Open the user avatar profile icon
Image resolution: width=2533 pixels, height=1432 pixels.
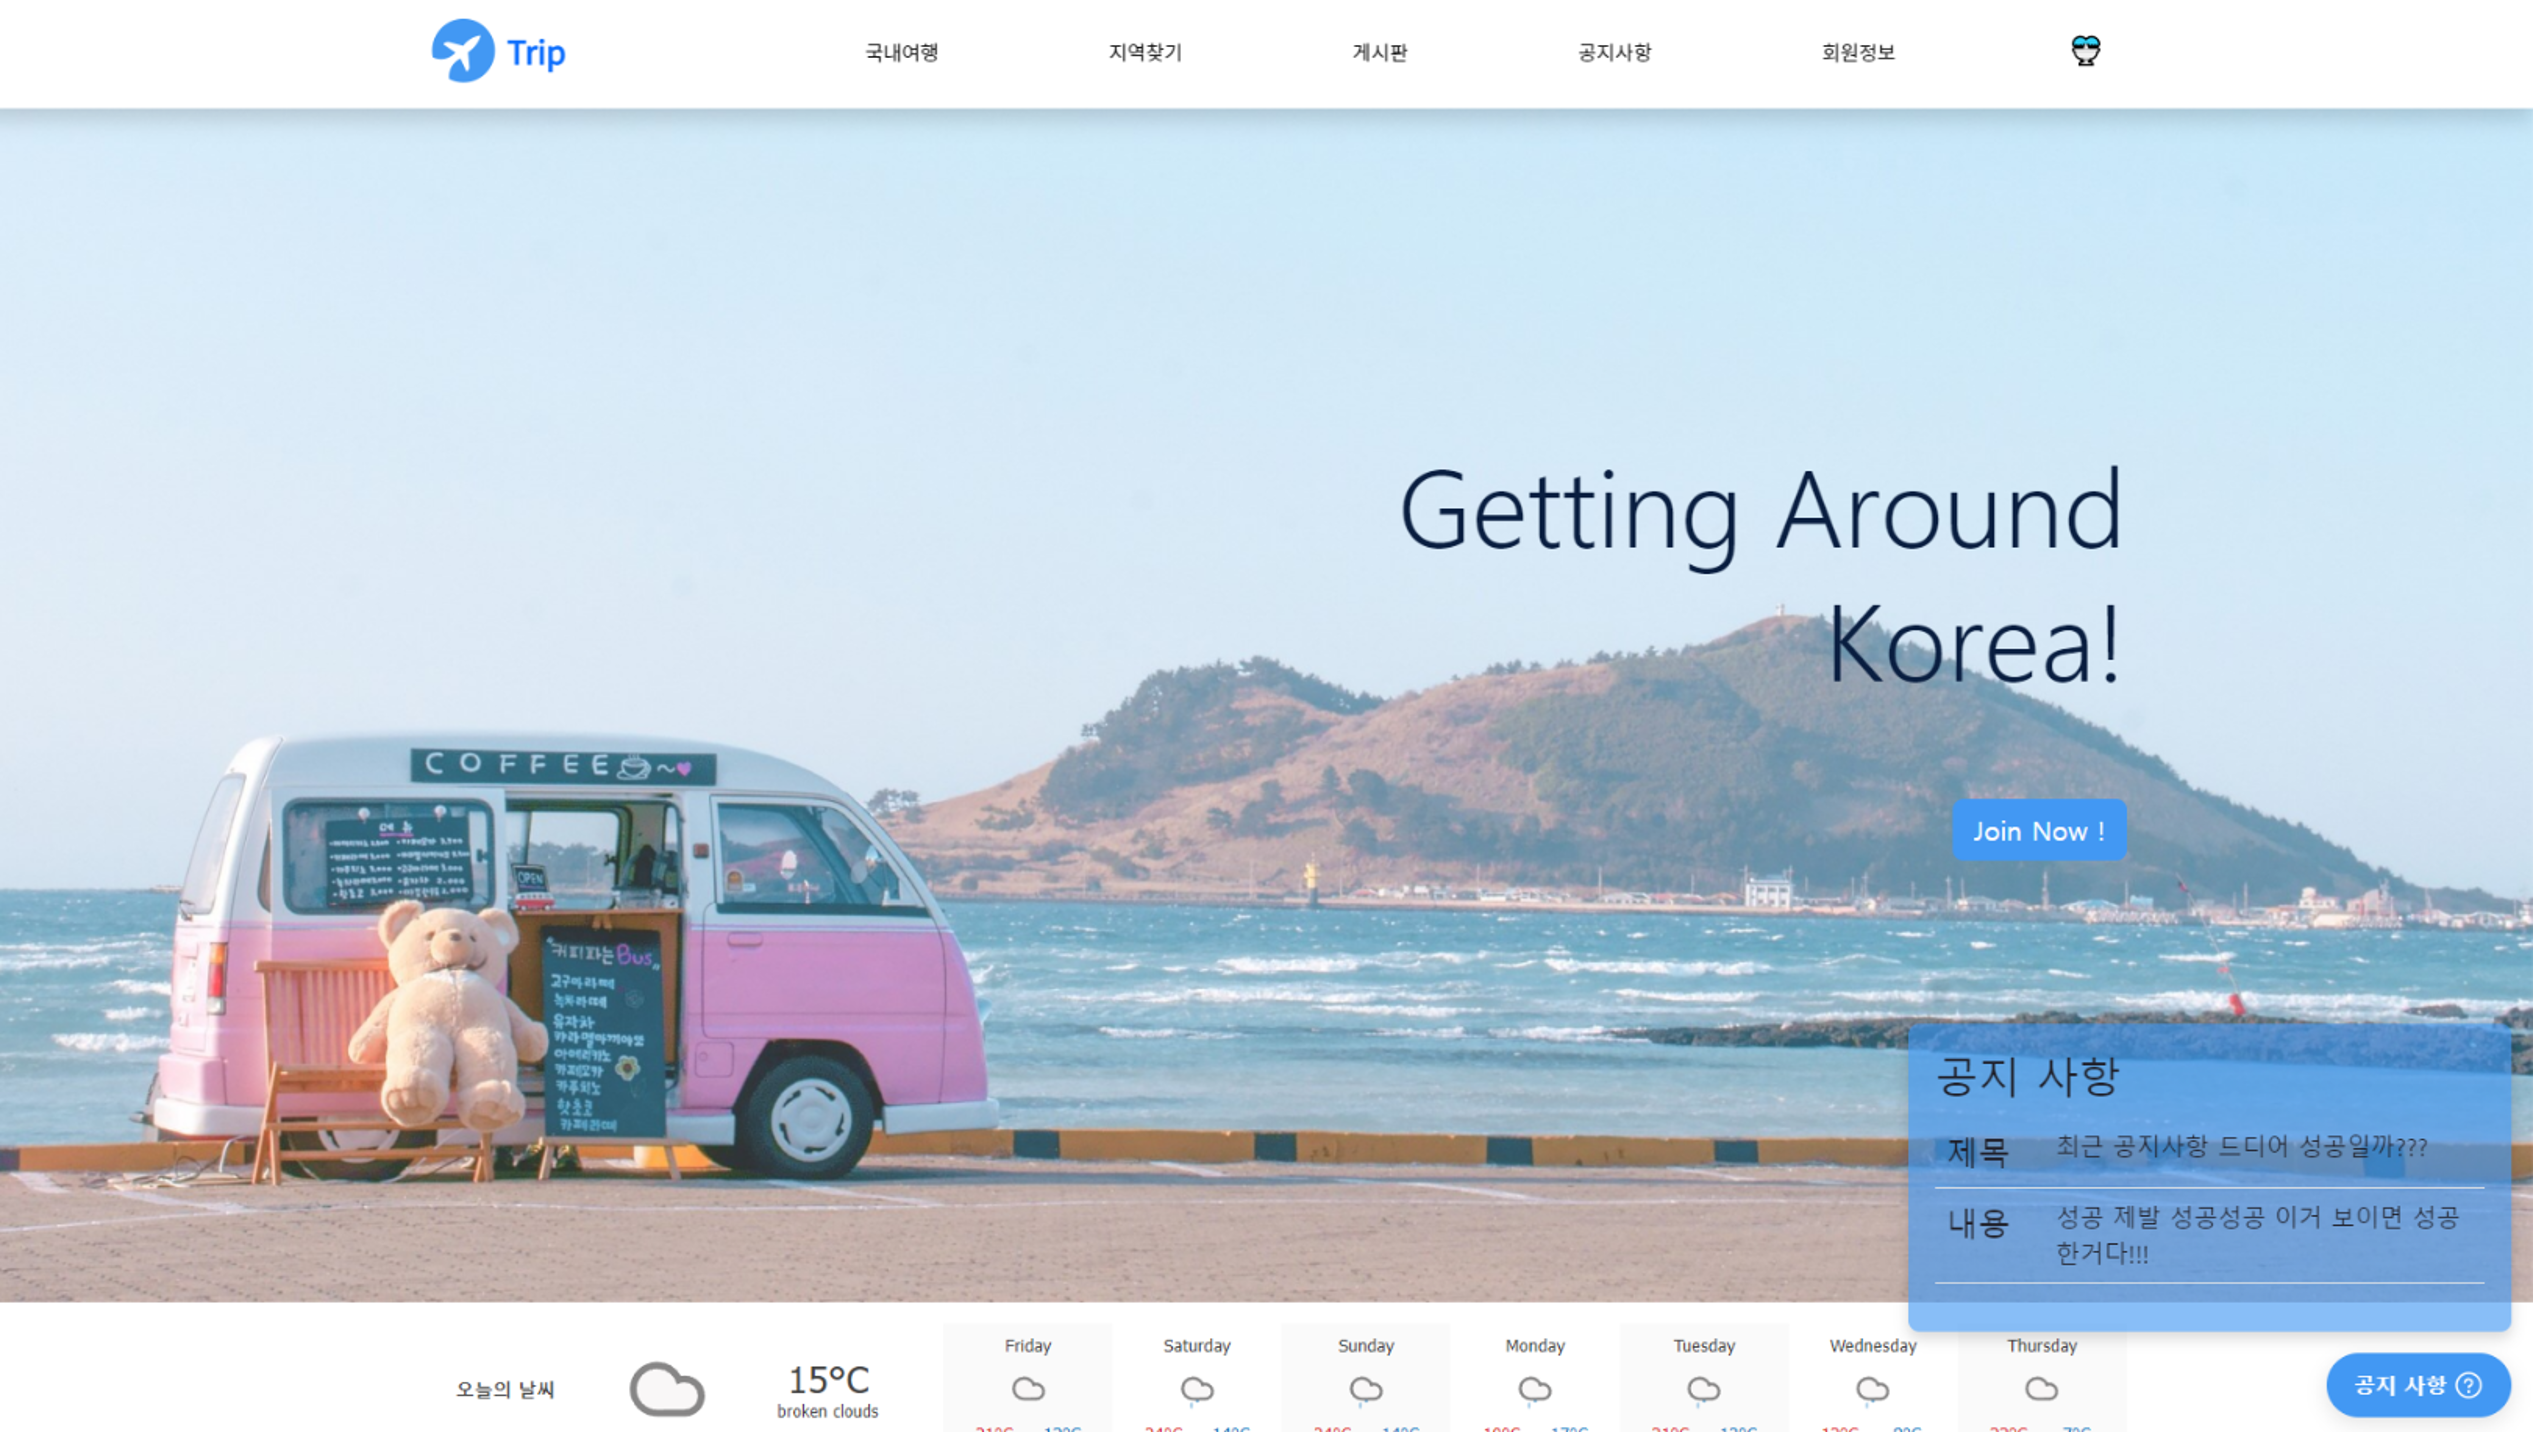click(x=2084, y=50)
